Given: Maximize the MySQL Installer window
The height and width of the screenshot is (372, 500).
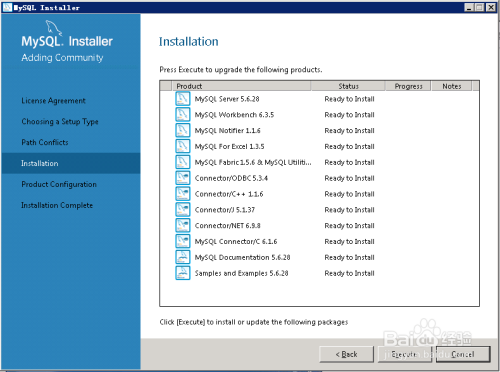Looking at the screenshot, I should [x=479, y=7].
